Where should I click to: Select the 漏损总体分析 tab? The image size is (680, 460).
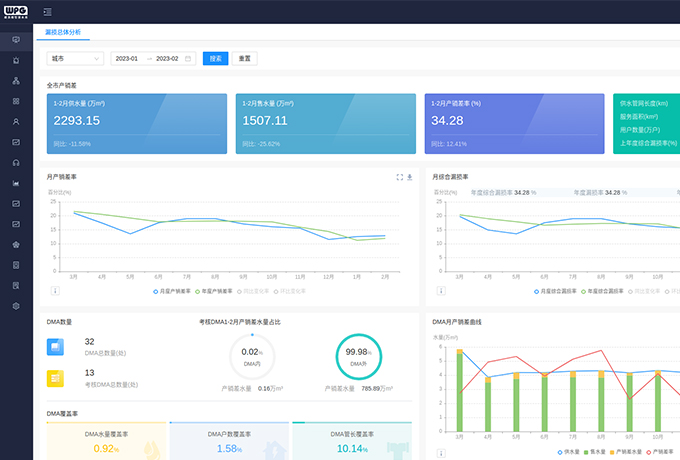[x=64, y=32]
